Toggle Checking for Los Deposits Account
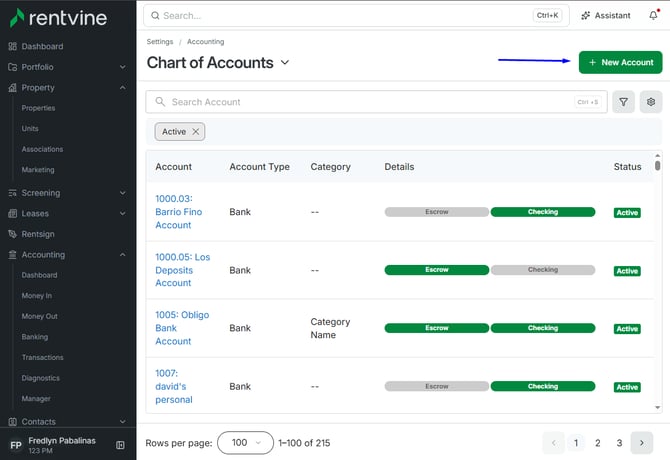This screenshot has height=460, width=670. 543,270
